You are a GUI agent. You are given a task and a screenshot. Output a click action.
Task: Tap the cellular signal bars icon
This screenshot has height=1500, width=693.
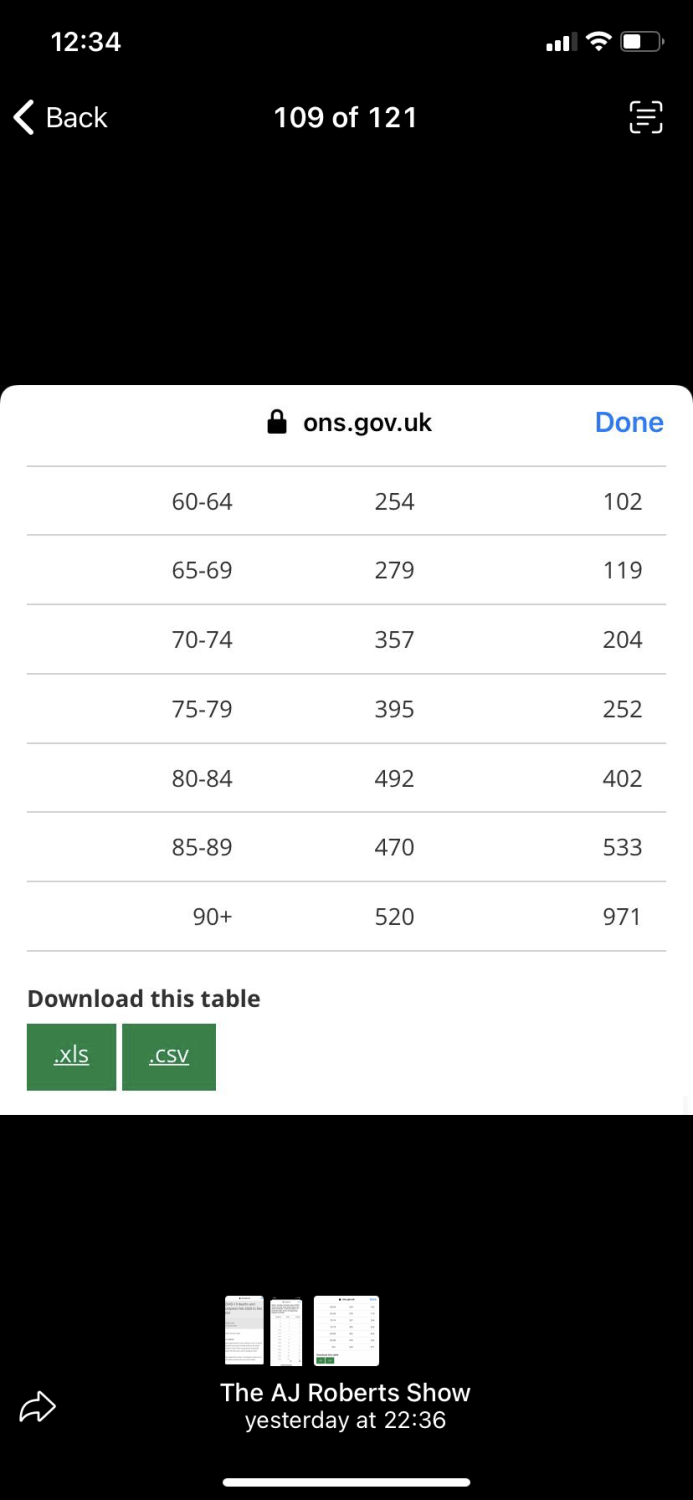point(558,43)
